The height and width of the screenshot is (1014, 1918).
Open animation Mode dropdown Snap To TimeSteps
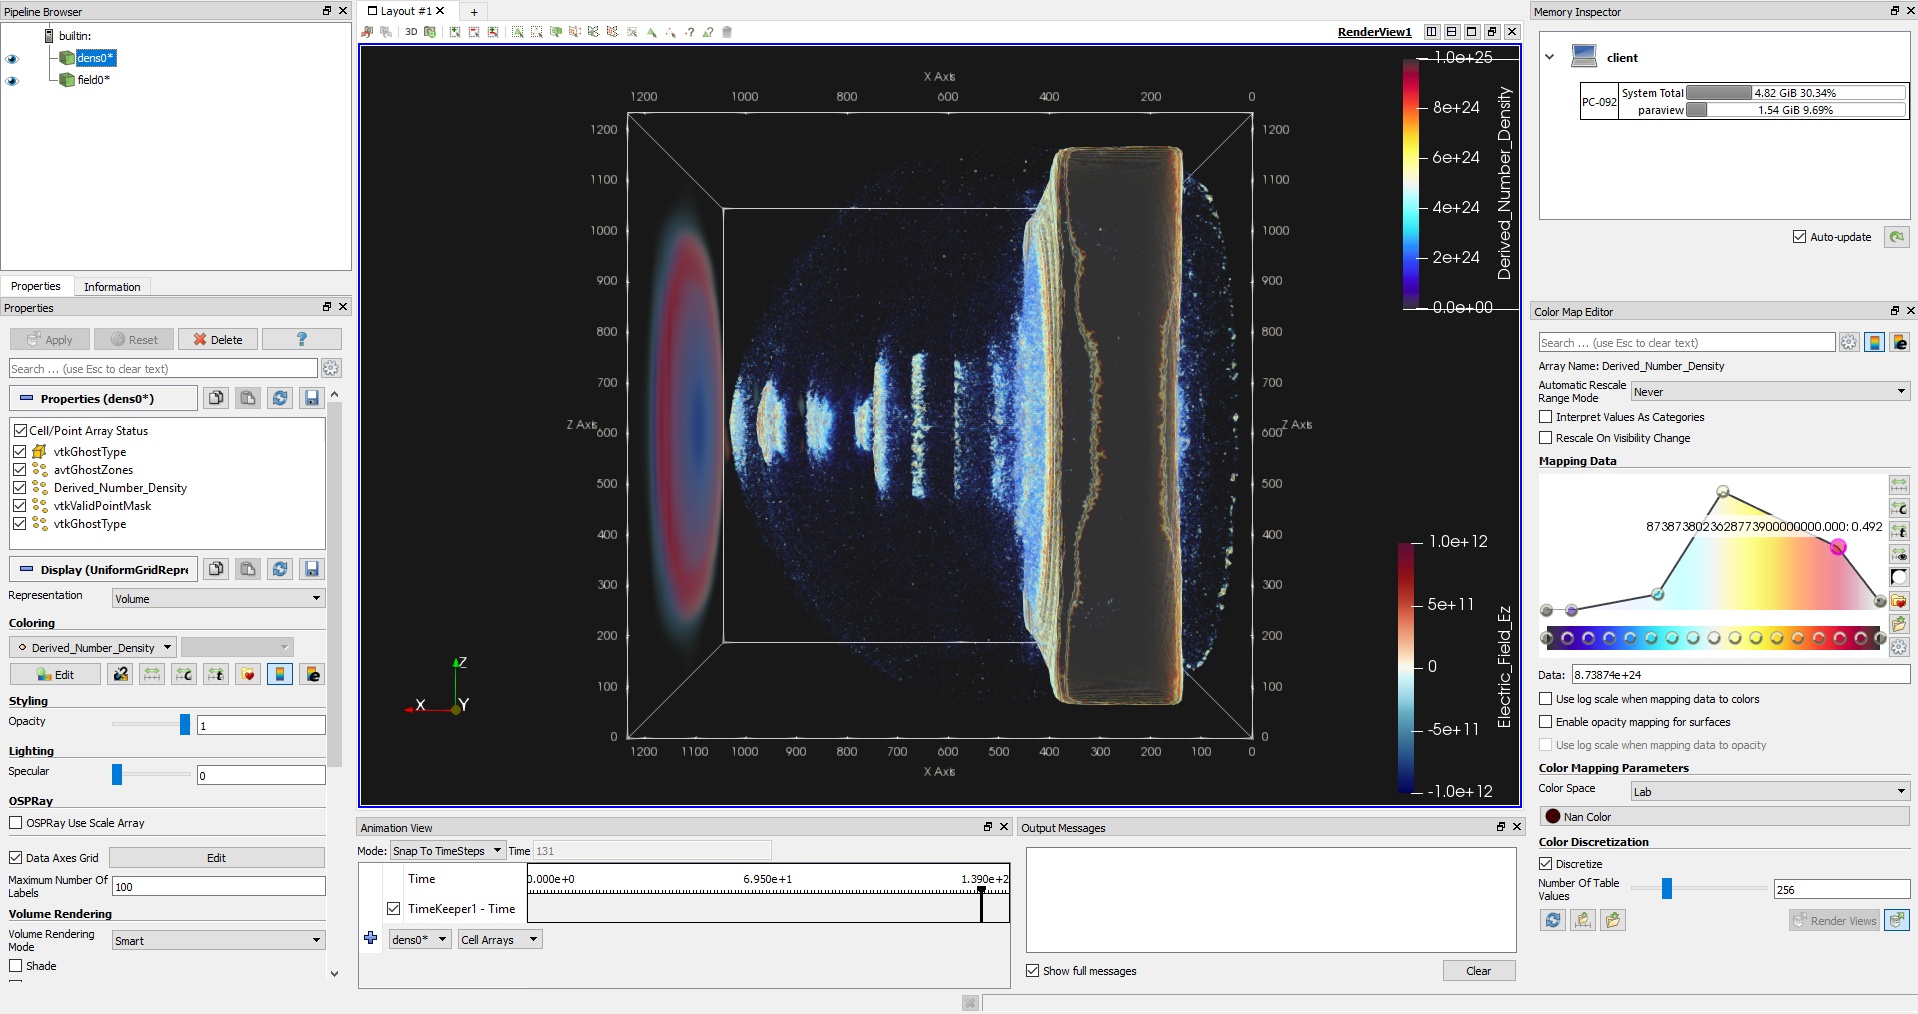coord(447,851)
